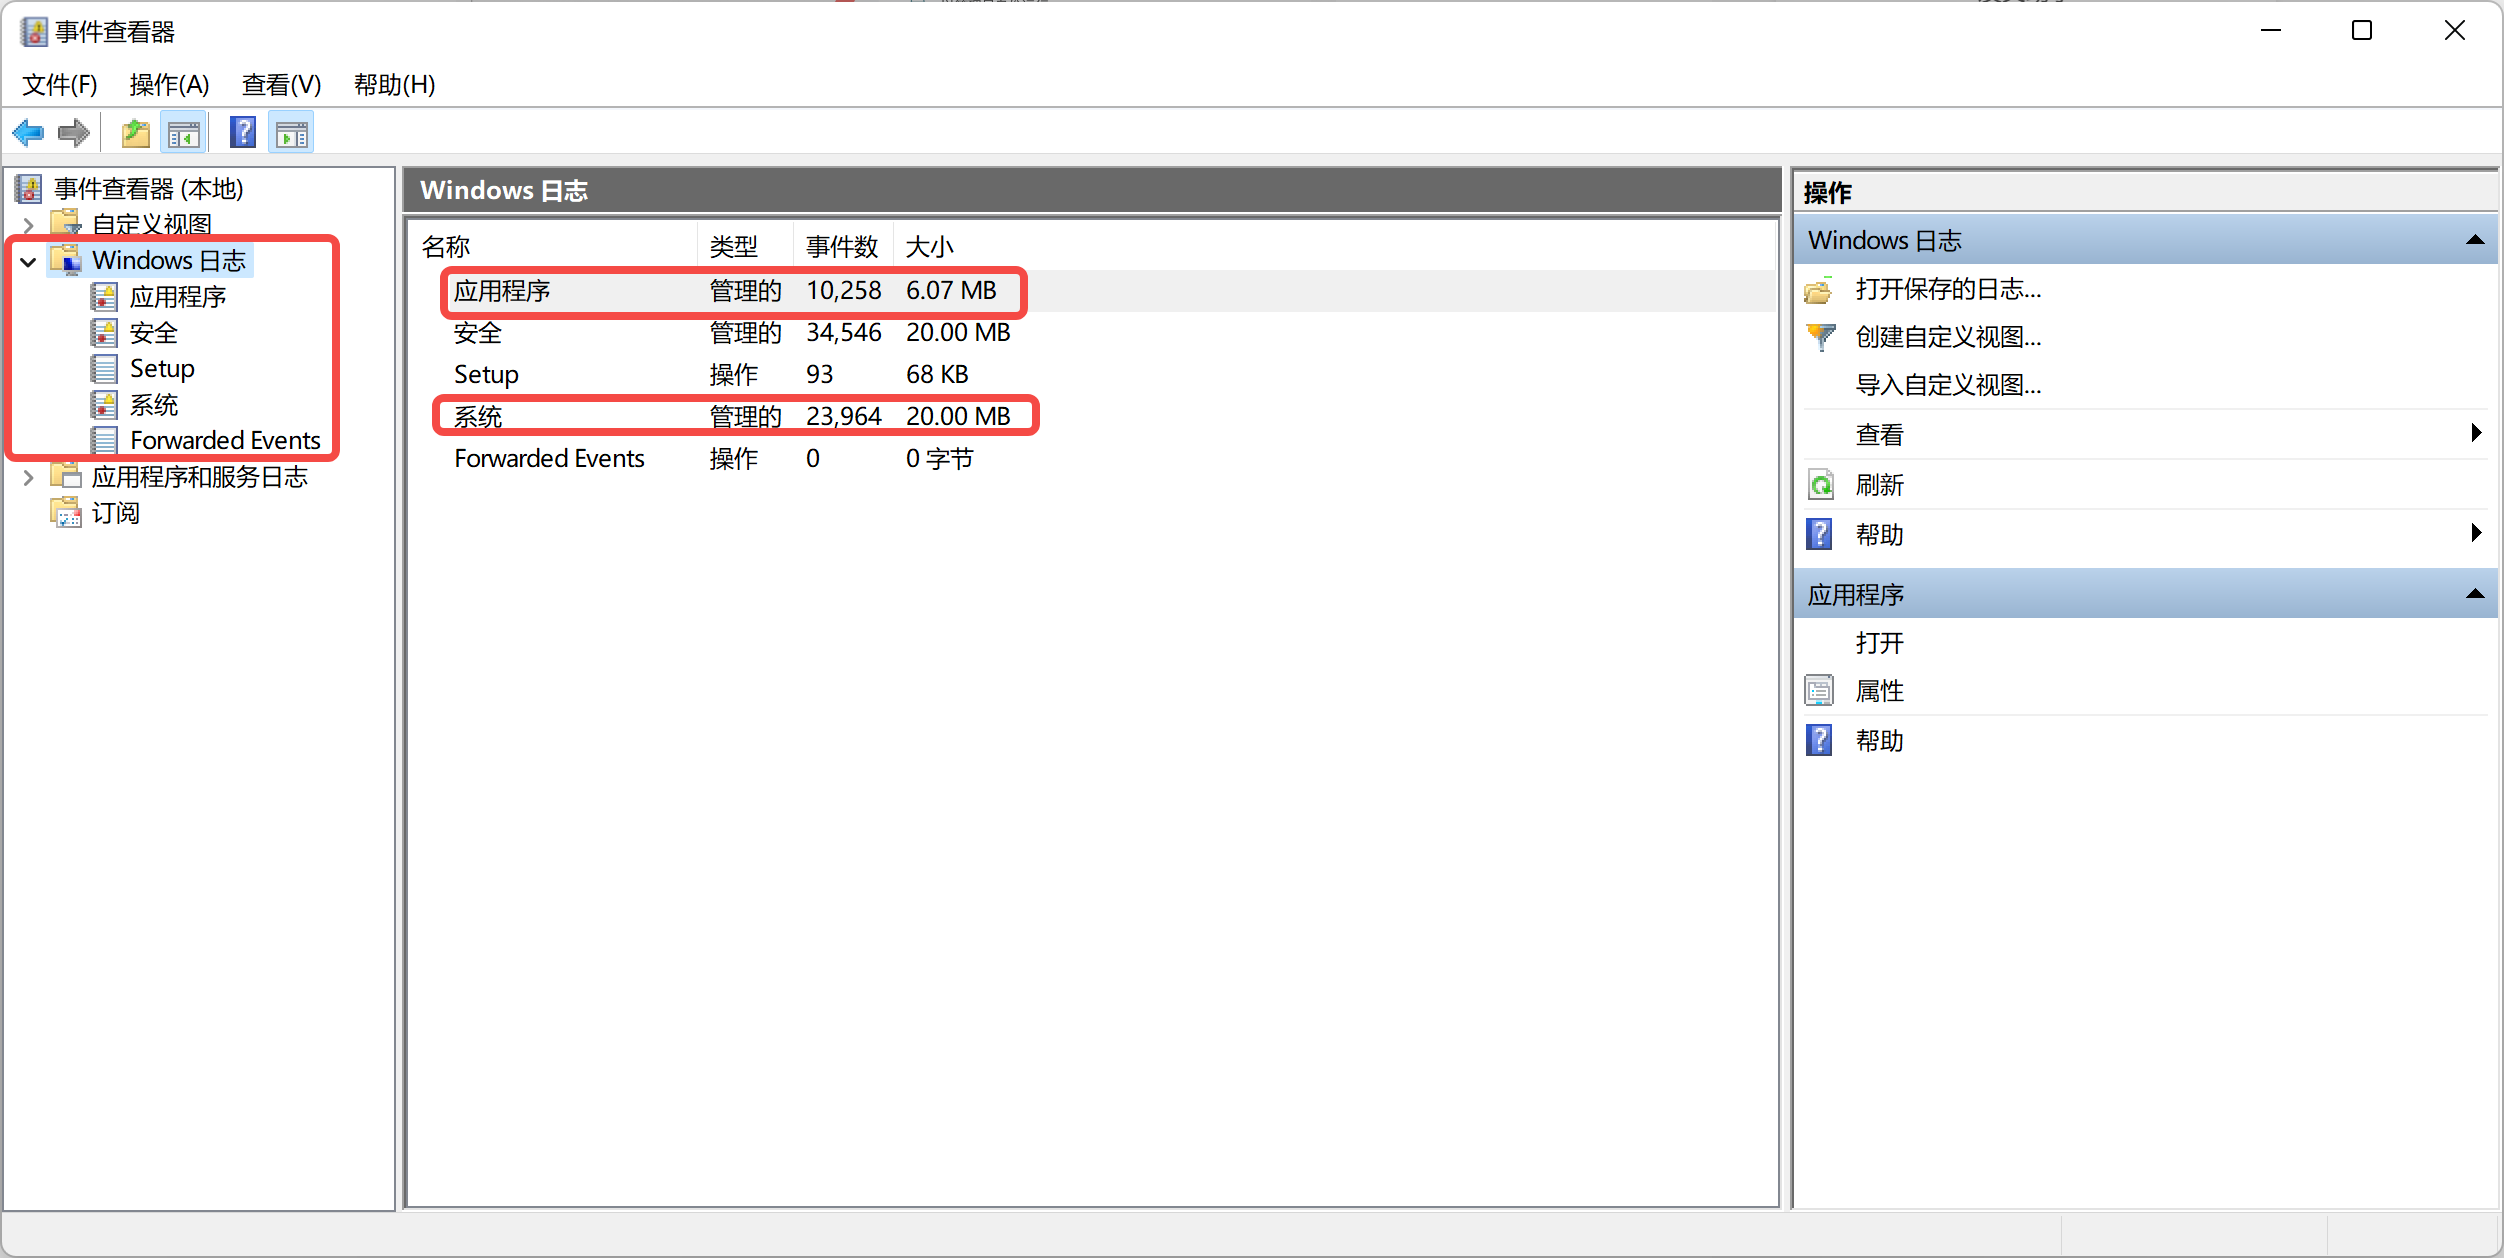Click the Event Viewer title bar app icon
The width and height of the screenshot is (2504, 1258).
(33, 32)
